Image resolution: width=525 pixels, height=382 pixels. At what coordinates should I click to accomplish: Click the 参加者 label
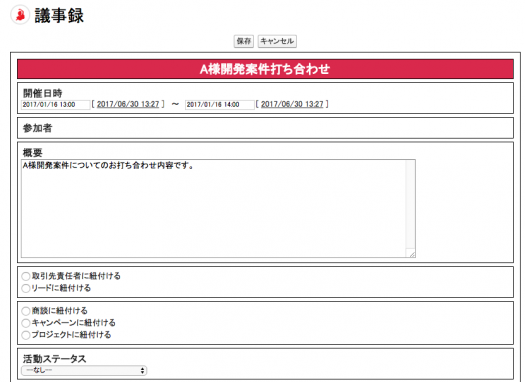click(37, 128)
